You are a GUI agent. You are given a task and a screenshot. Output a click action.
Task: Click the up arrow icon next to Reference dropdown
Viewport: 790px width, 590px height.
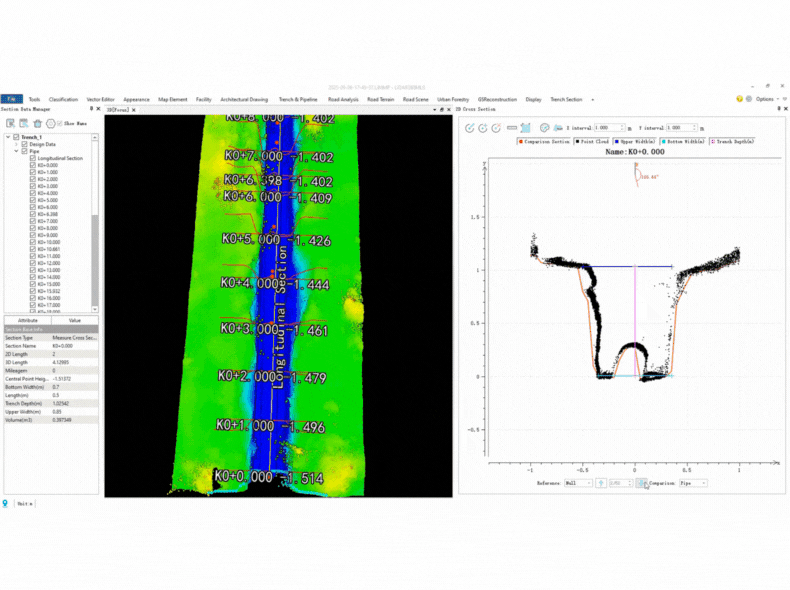[x=601, y=483]
